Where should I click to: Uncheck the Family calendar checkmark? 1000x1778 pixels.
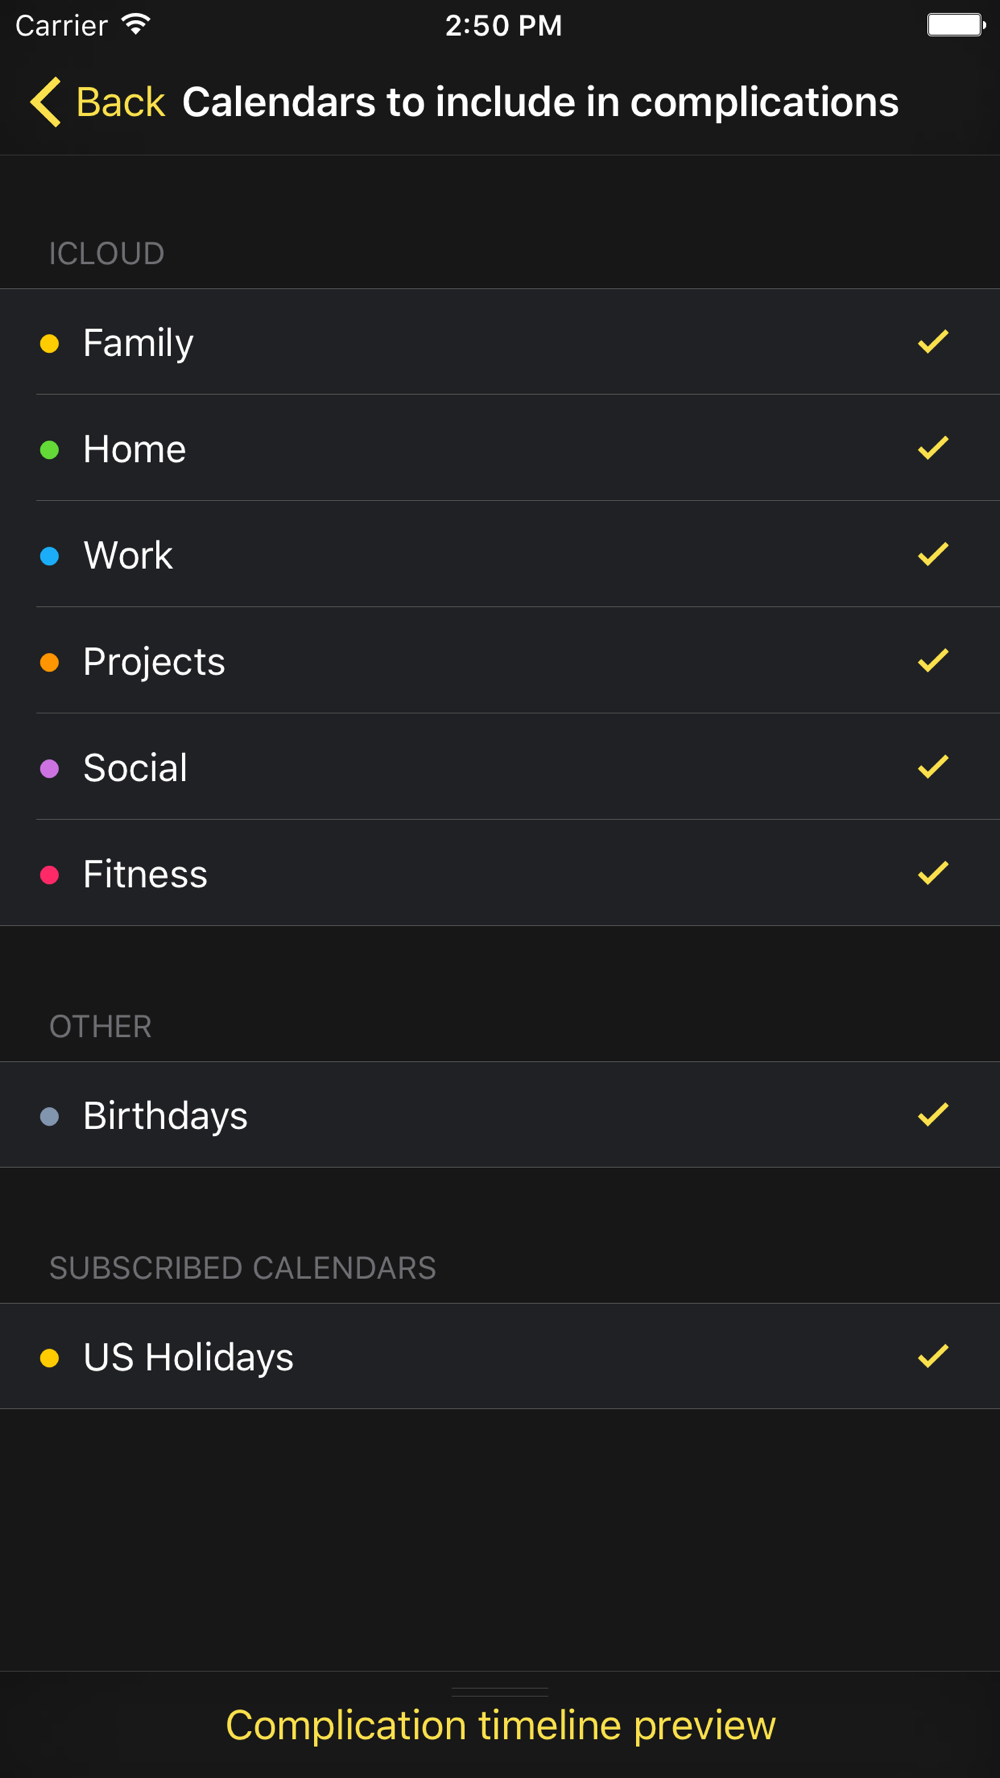[x=933, y=342]
